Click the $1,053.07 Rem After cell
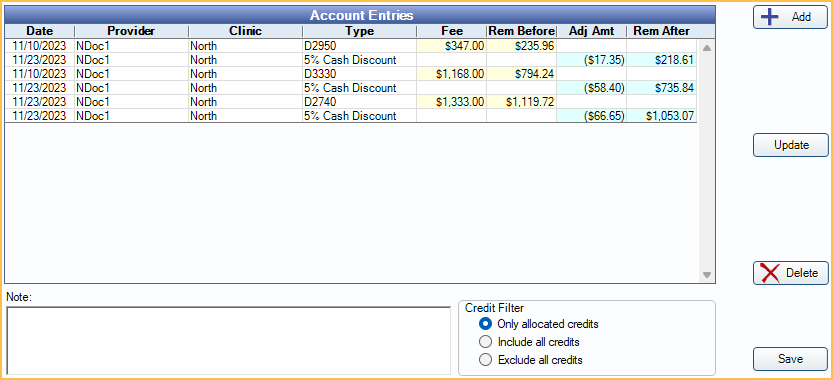 661,116
